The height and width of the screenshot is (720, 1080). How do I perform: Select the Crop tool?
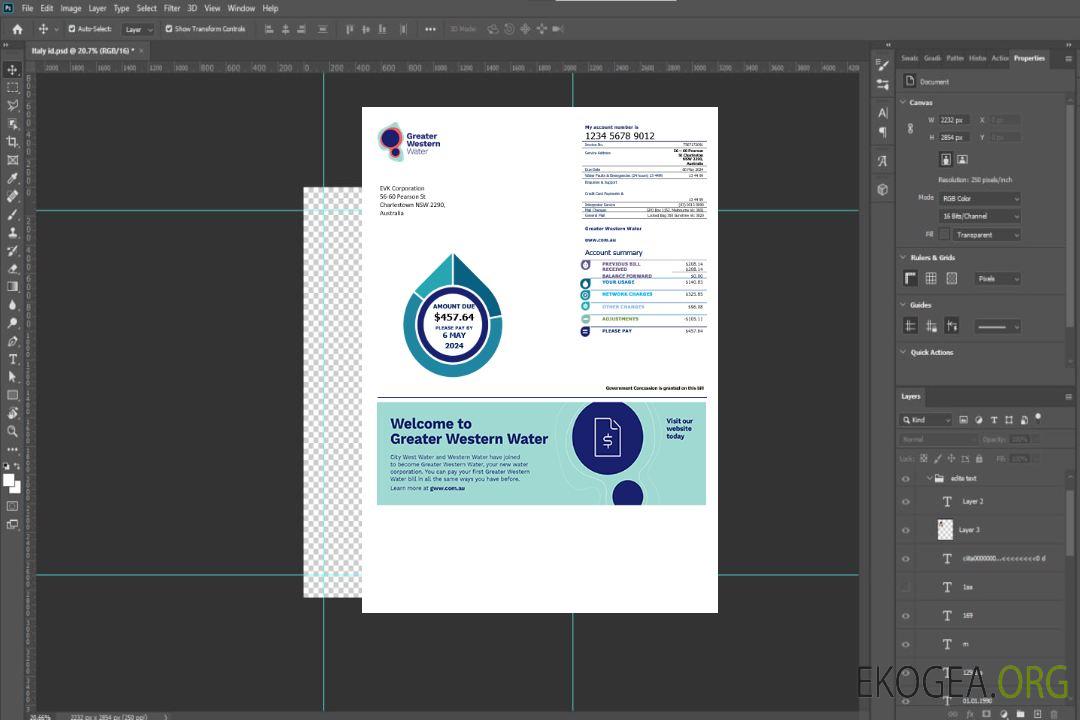coord(12,142)
